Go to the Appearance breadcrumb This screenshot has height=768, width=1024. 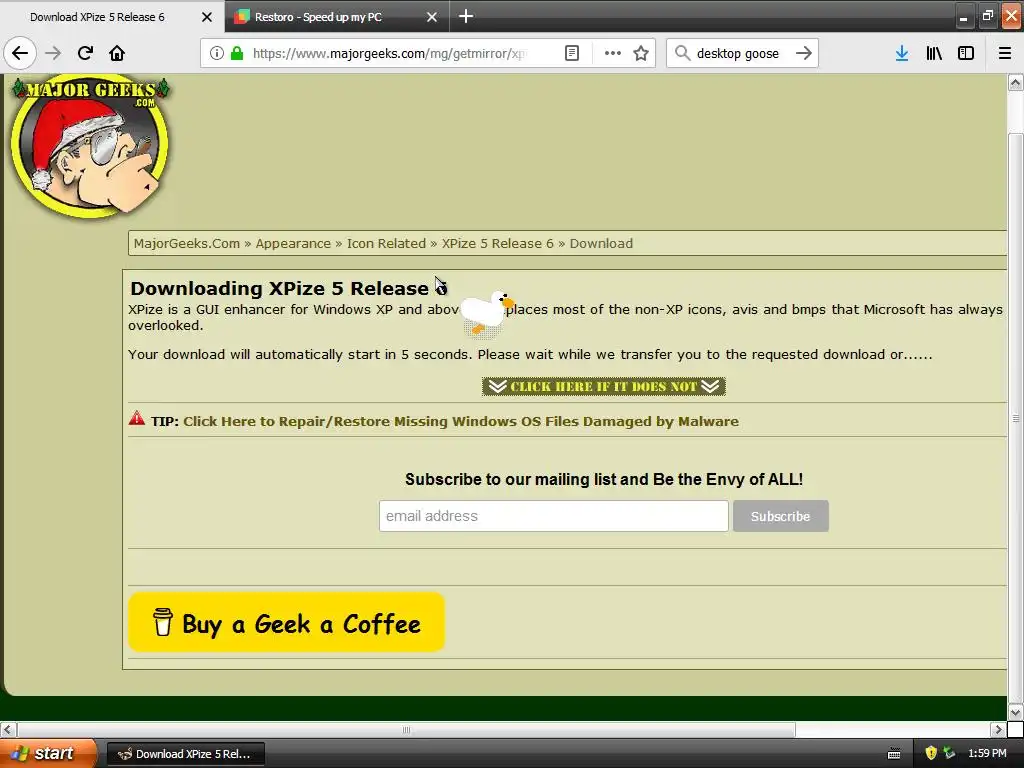coord(293,244)
